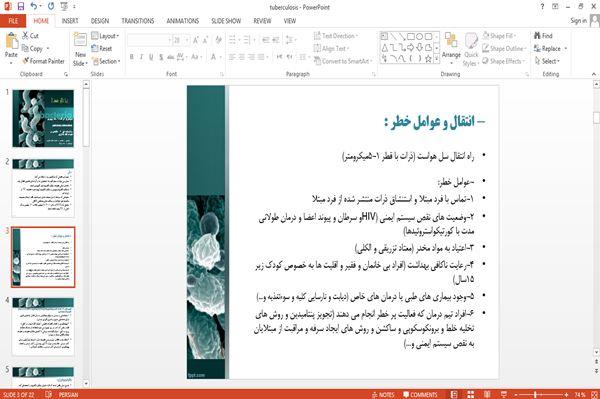Switch to the REVIEW tab
Screen dimensions: 600x399
[262, 21]
